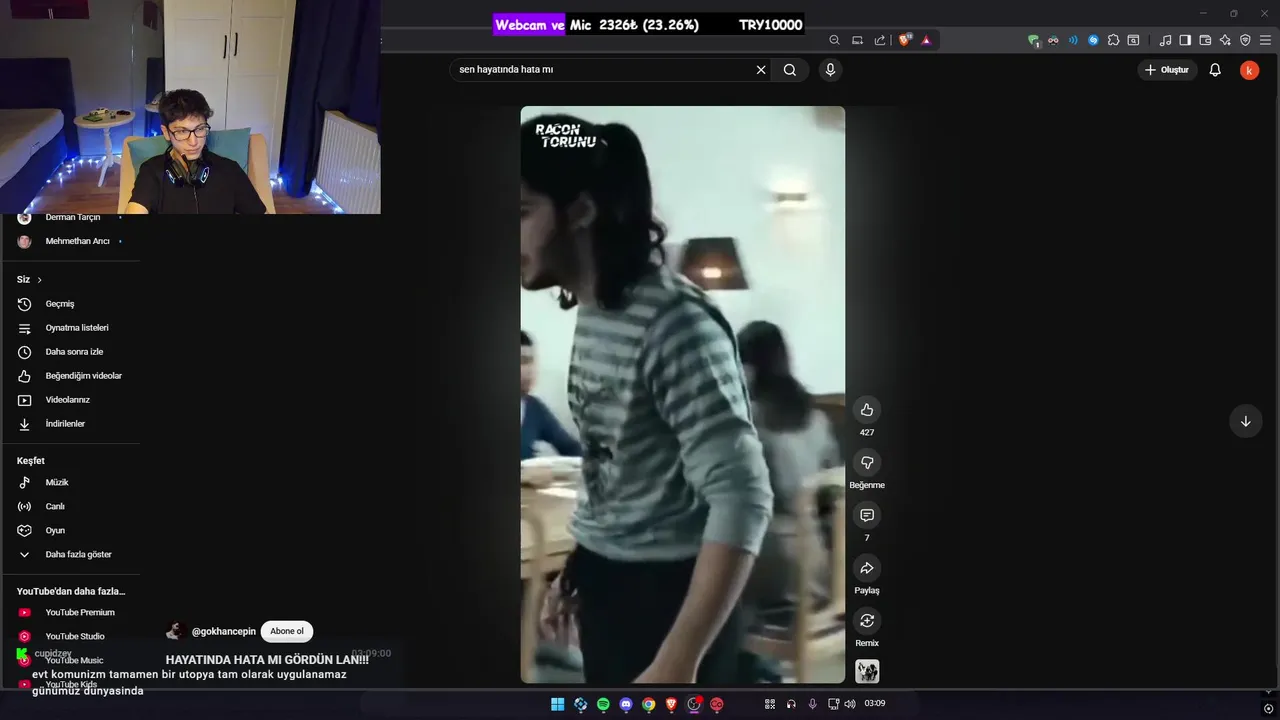This screenshot has height=720, width=1280.
Task: Click the 'HAYATINDA HATA MI GÖRDÜN LAN!!!' title
Action: [x=267, y=660]
